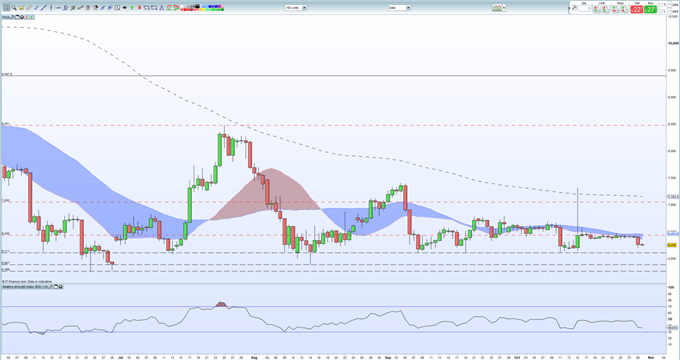
Task: Close the RSI indicator panel
Action: coord(61,287)
